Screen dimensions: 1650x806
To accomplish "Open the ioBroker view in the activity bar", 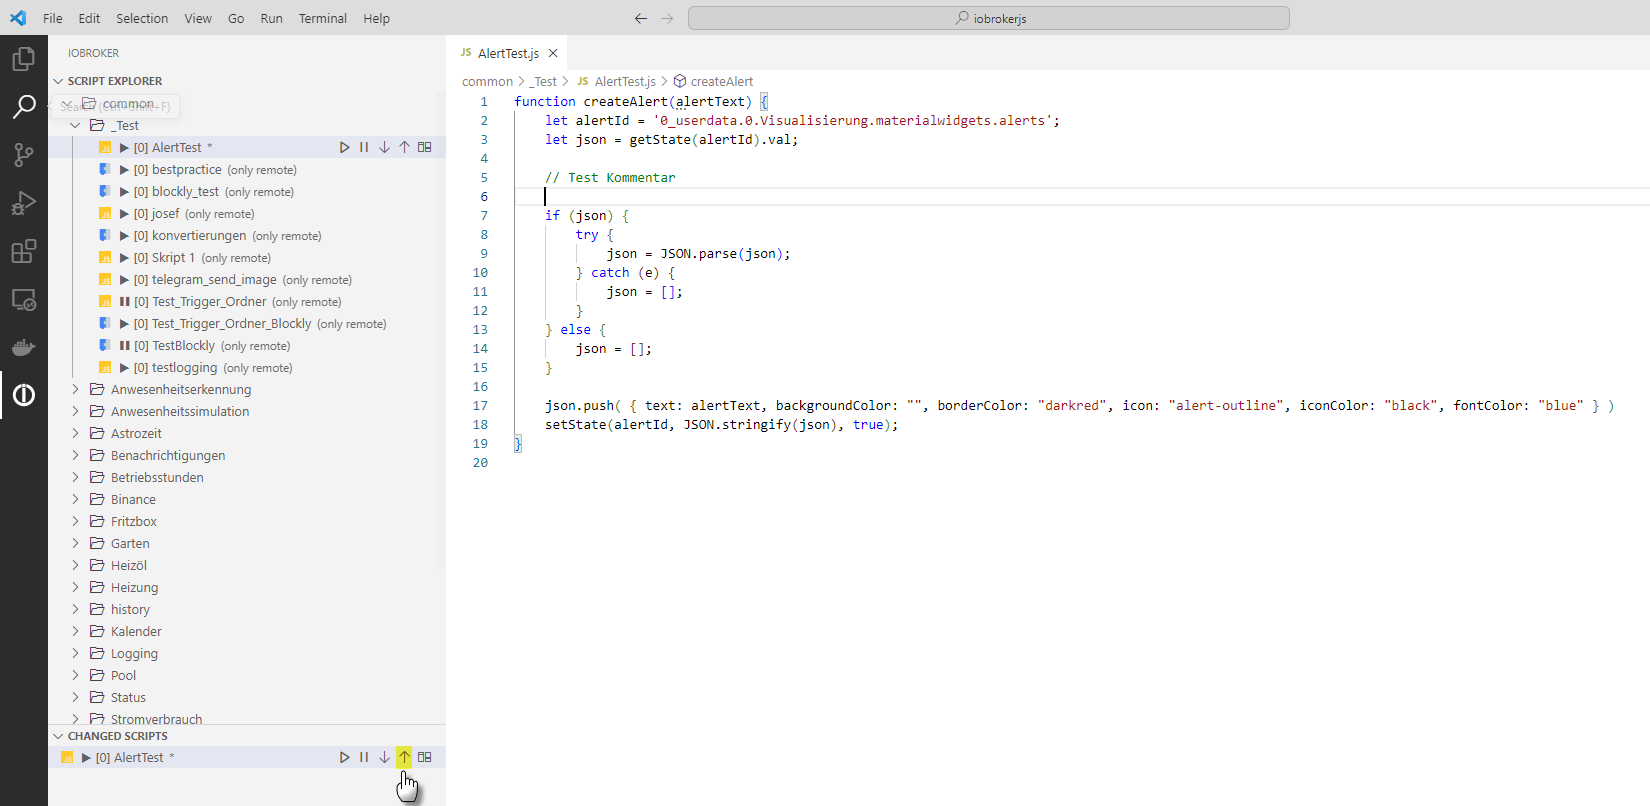I will click(x=24, y=395).
